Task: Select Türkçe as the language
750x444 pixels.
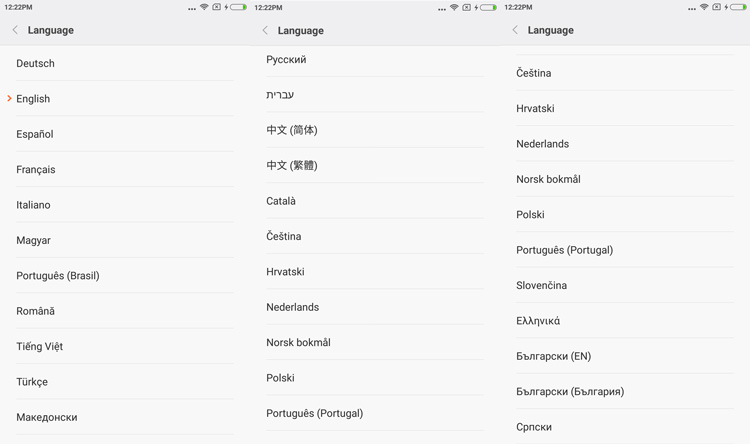Action: [x=32, y=382]
